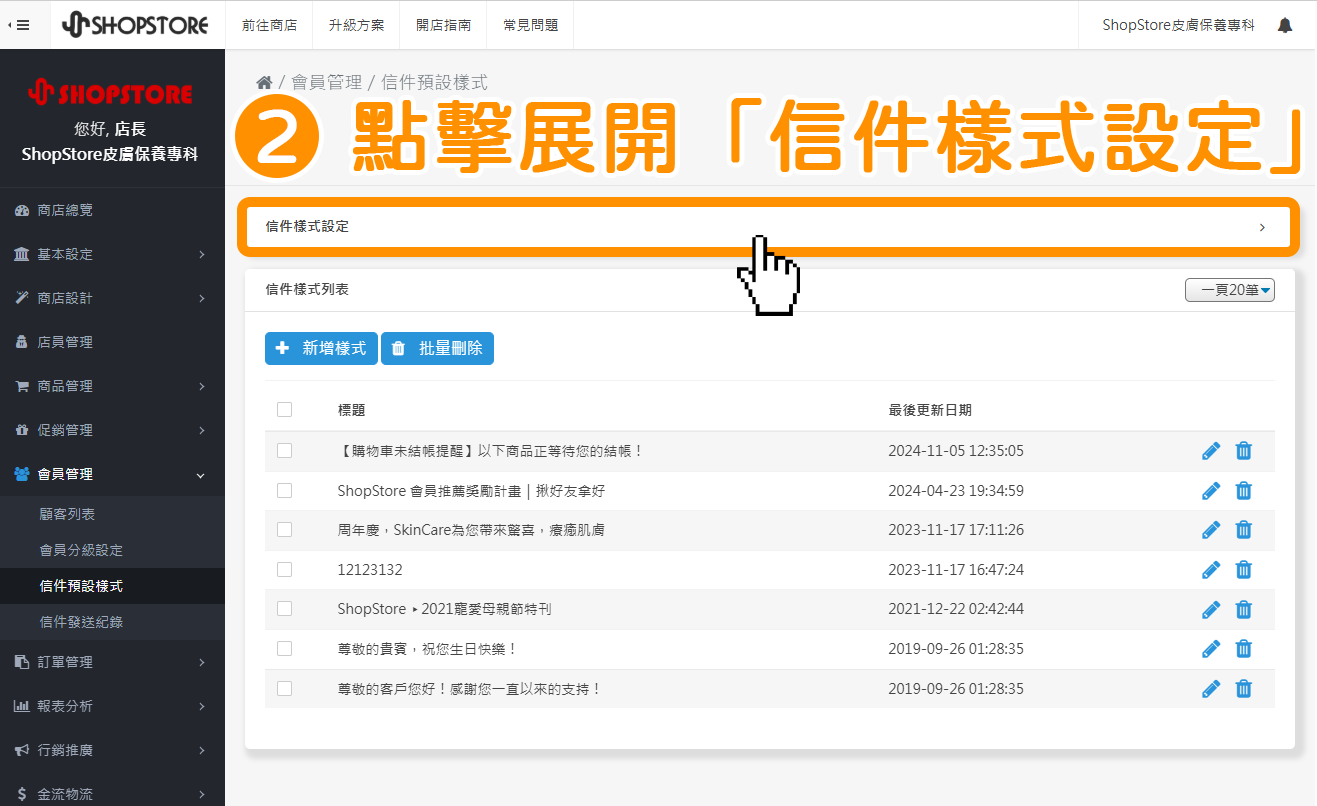Screen dimensions: 1317x806
Task: Open the 一頁20筆 per-page dropdown
Action: (x=1230, y=288)
